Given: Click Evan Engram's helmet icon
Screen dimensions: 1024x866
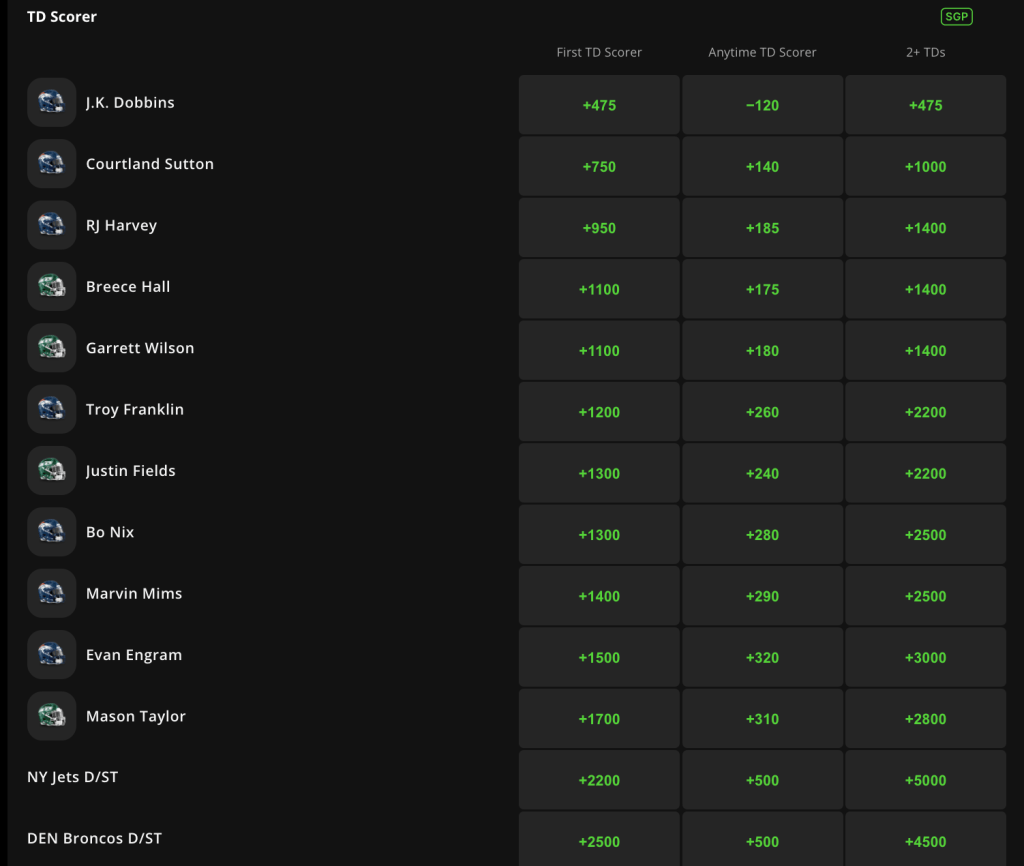Looking at the screenshot, I should point(52,655).
